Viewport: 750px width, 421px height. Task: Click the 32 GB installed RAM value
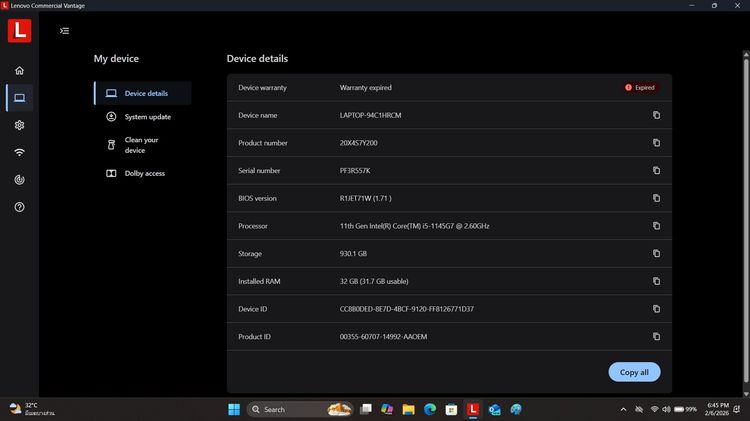(374, 281)
